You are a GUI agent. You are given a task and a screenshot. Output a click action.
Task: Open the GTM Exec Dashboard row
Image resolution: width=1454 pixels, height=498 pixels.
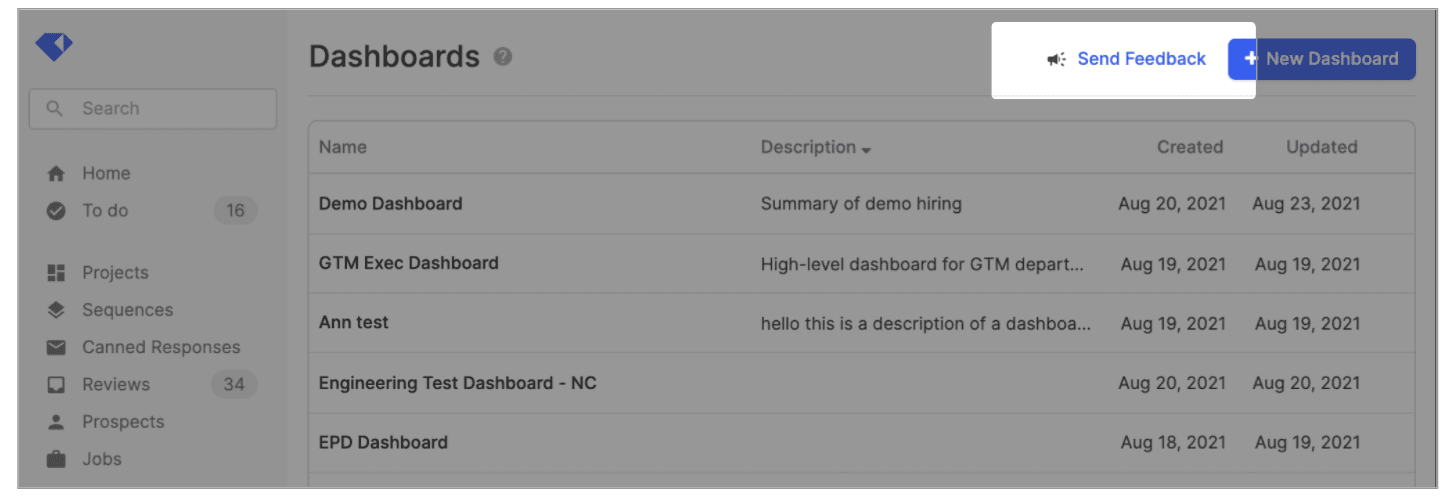click(x=408, y=263)
